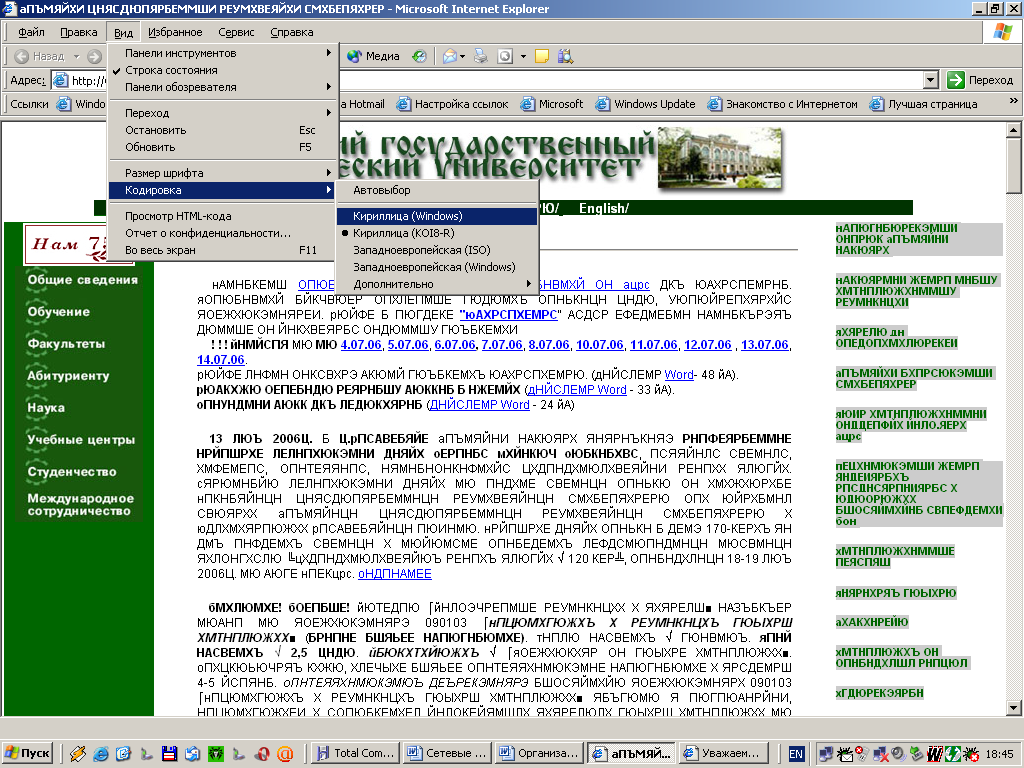Choose Западноевропейская (ISO) encoding
Viewport: 1024px width, 768px height.
(436, 250)
